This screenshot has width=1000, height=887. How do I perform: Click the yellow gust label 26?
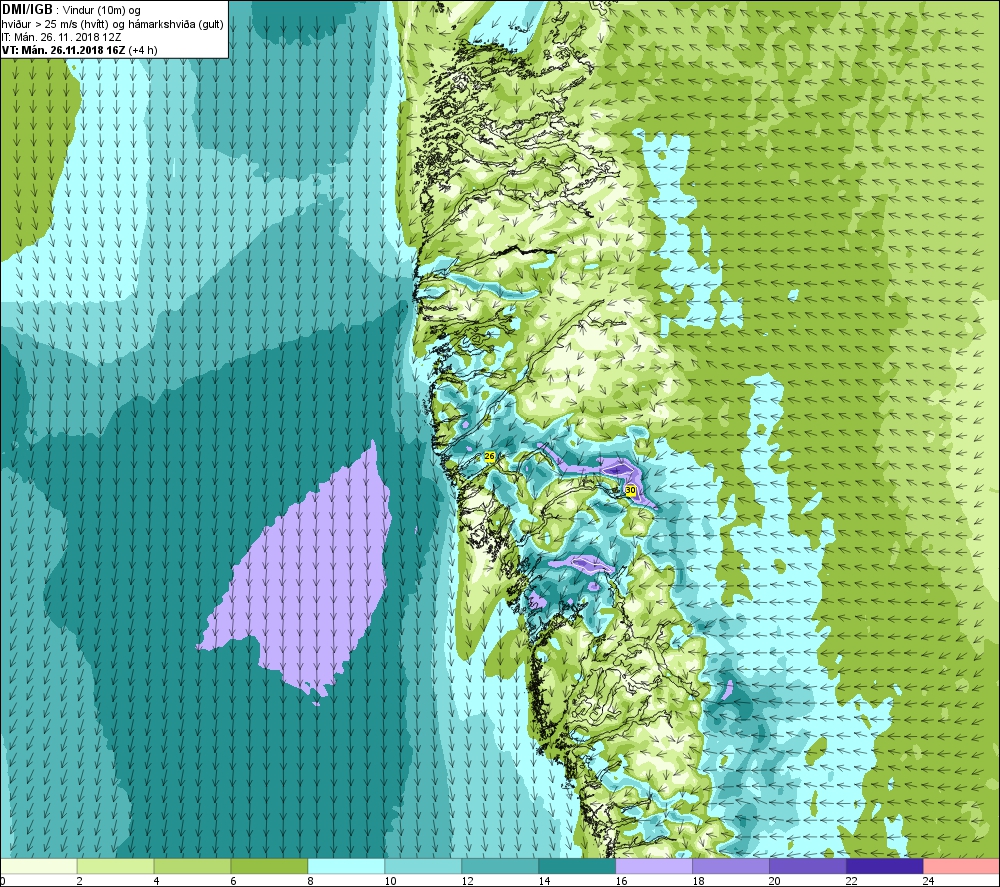(x=490, y=457)
